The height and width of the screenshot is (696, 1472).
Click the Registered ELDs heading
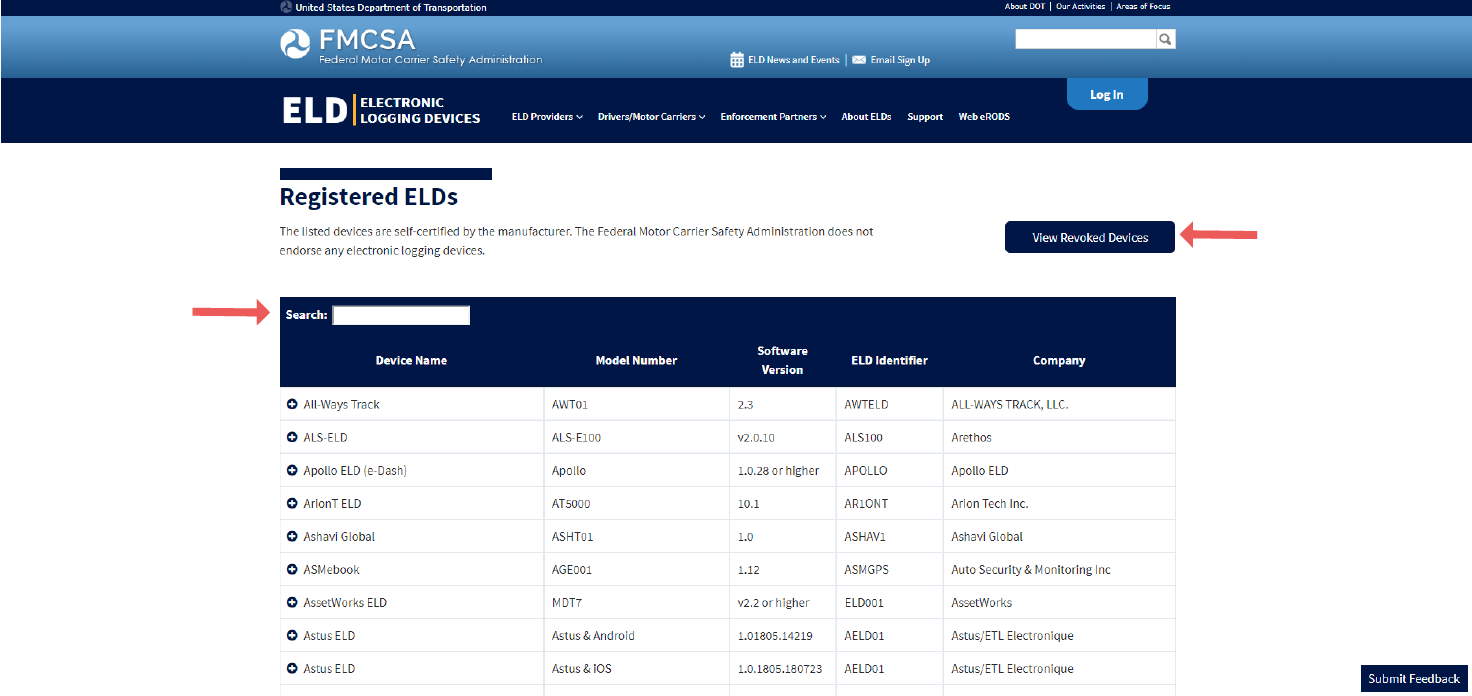pos(368,196)
